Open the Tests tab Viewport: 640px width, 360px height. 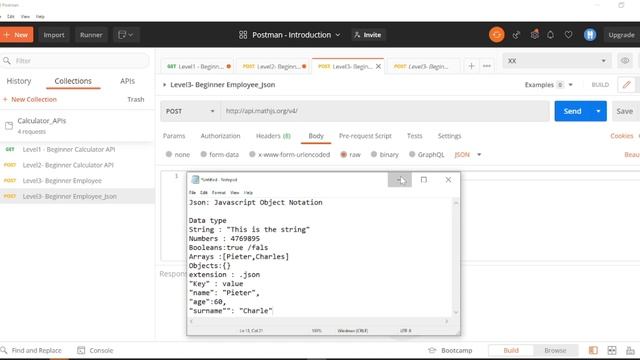click(x=414, y=136)
